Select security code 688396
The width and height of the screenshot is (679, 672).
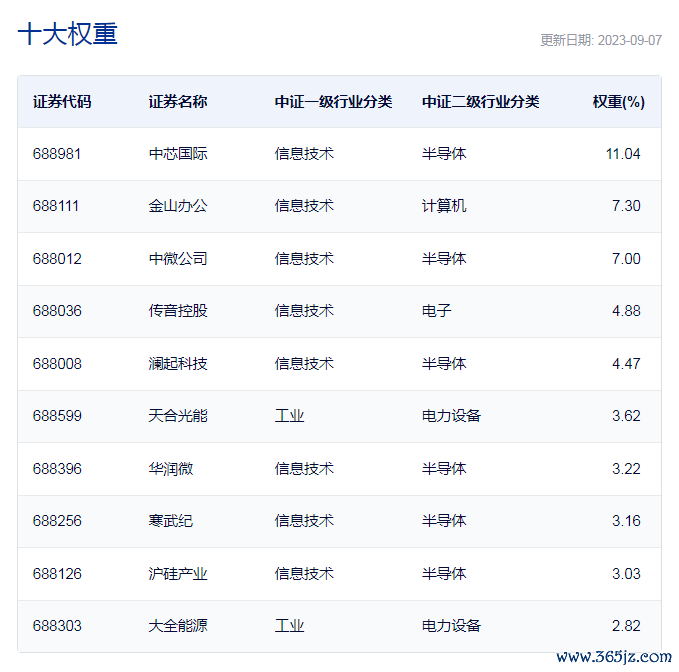click(57, 469)
